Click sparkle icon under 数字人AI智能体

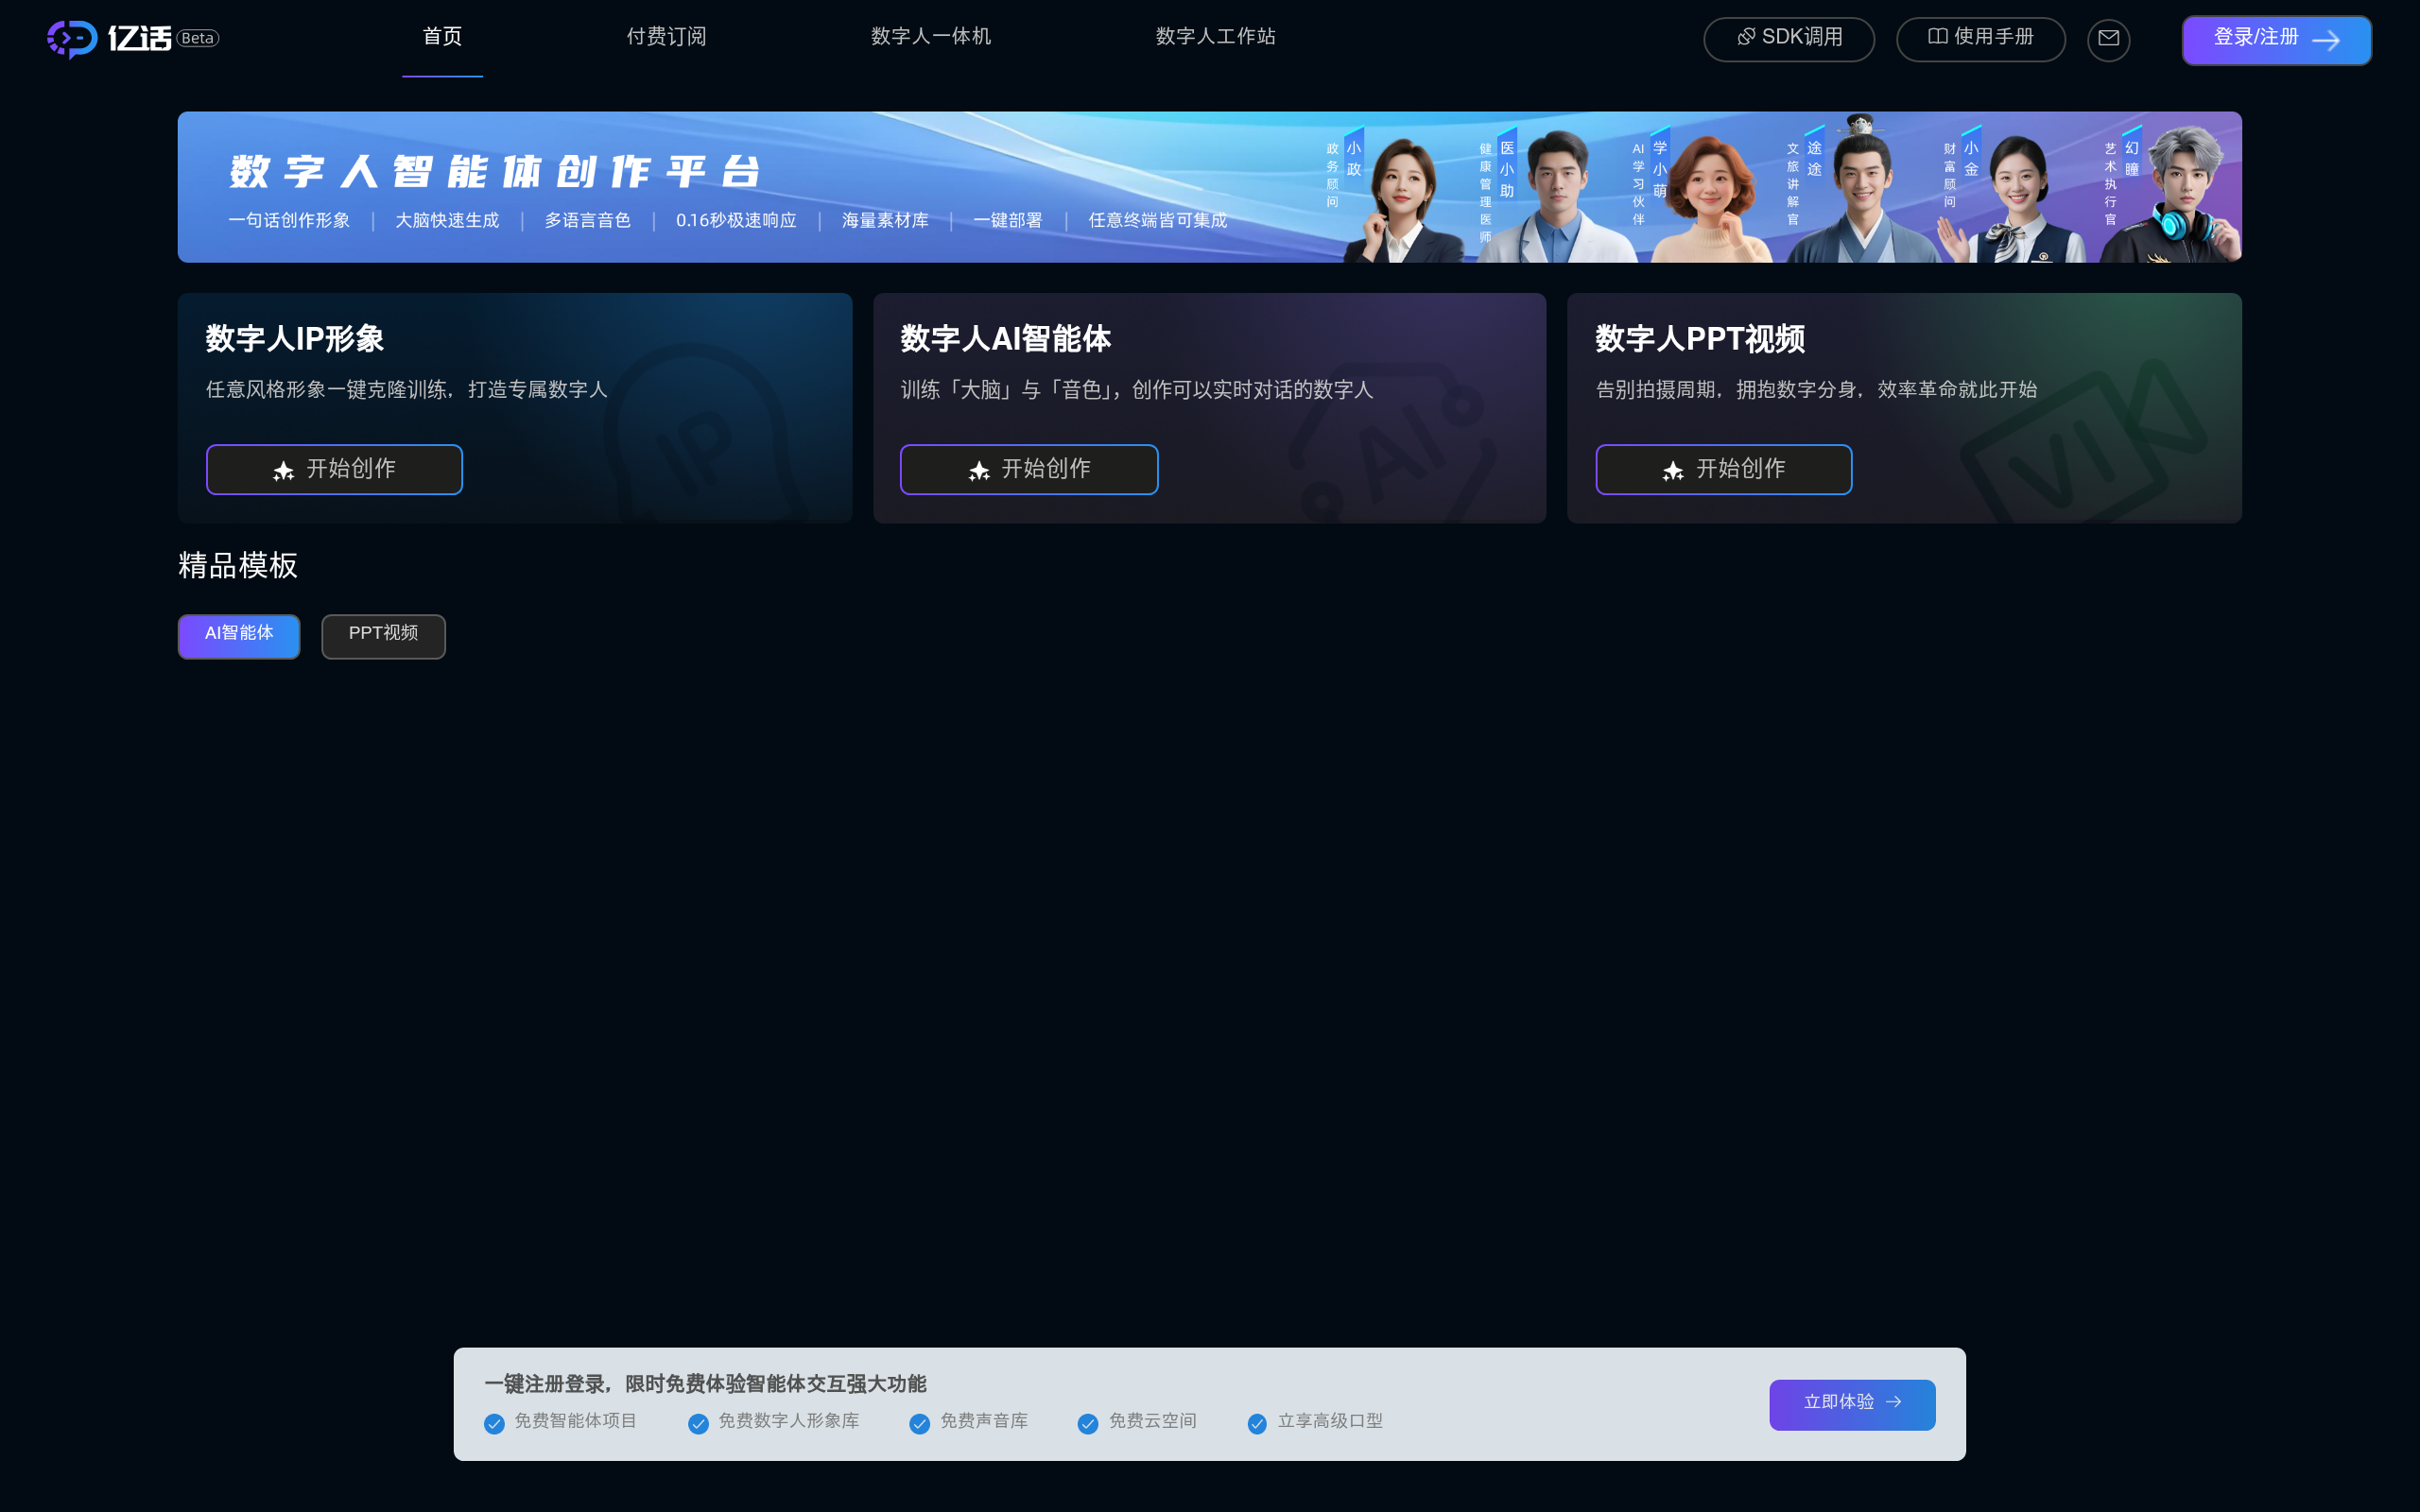click(x=979, y=470)
